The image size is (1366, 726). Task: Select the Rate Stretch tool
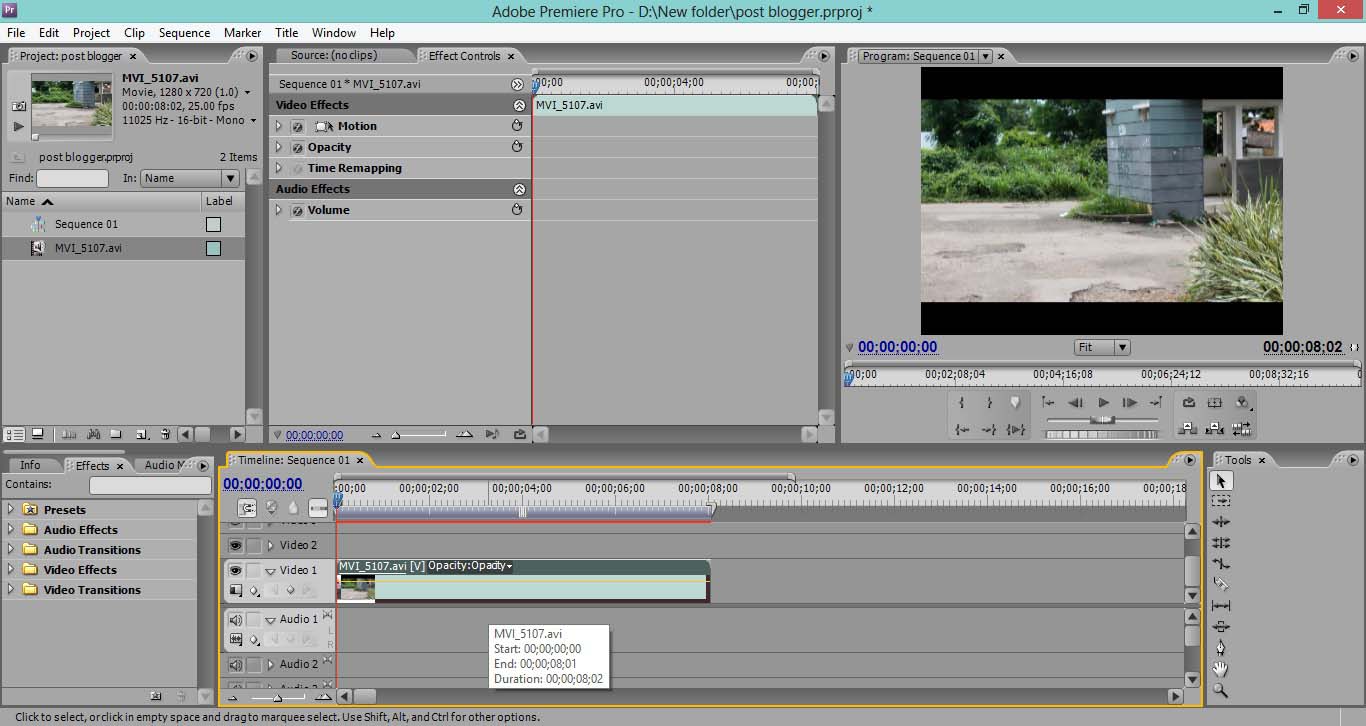[1221, 564]
